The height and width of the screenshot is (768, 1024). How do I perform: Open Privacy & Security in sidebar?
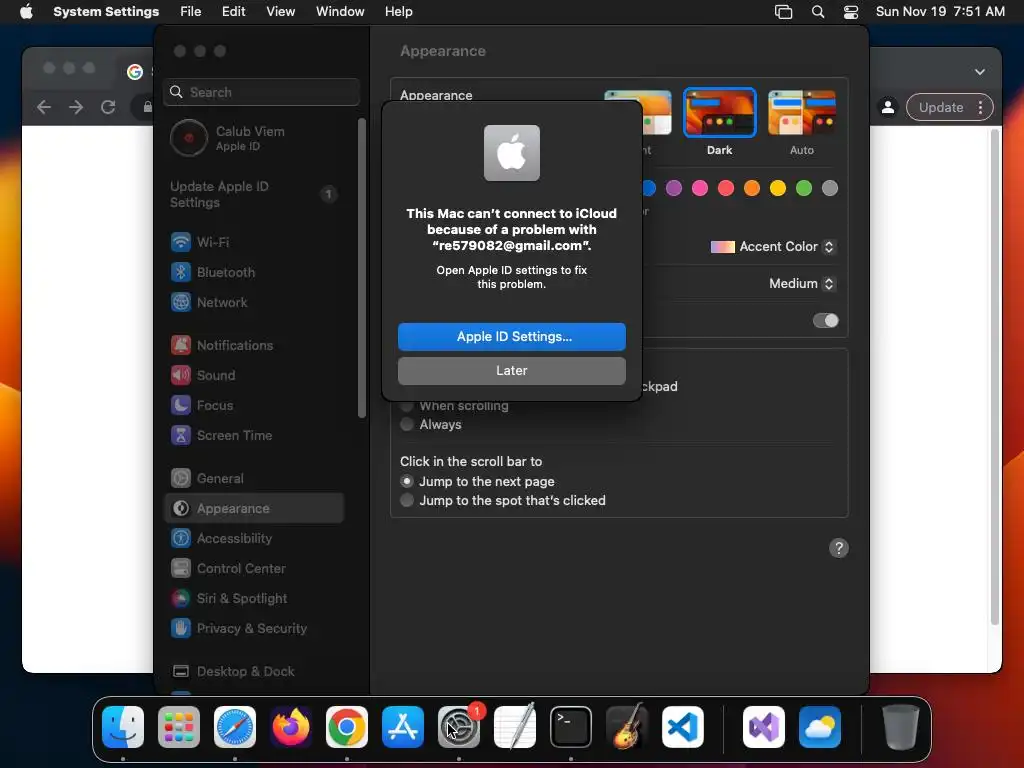[x=255, y=629]
